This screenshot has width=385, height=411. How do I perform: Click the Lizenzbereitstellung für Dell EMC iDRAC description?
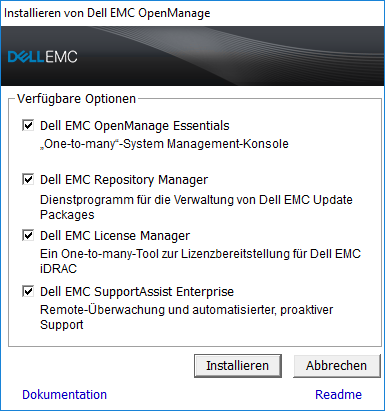point(200,261)
